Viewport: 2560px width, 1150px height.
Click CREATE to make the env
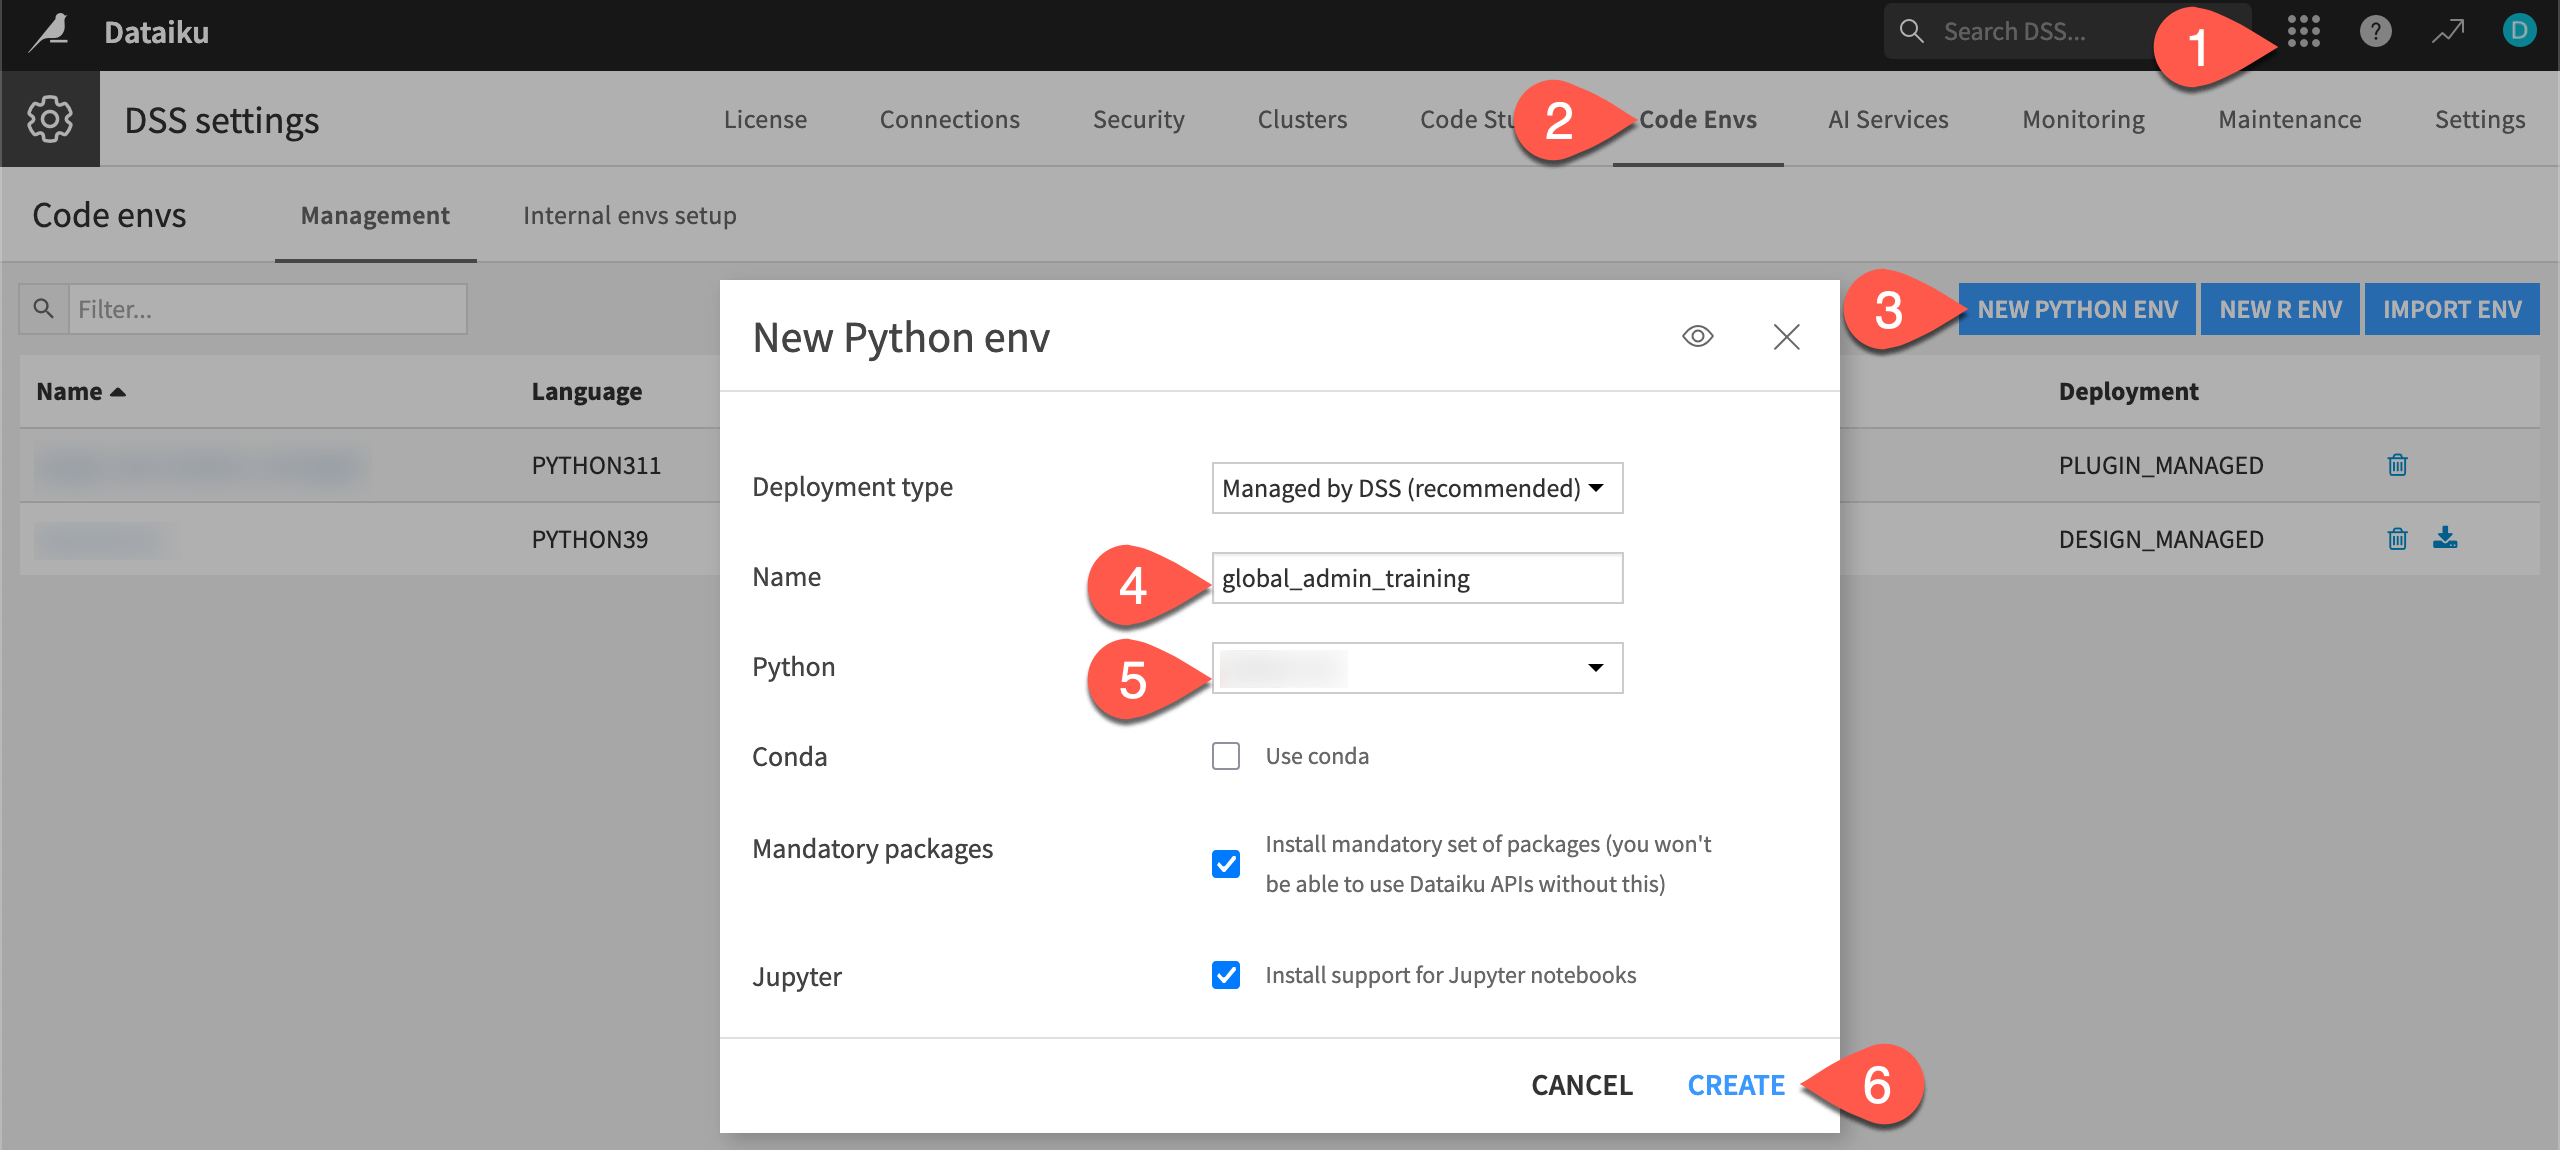1736,1085
